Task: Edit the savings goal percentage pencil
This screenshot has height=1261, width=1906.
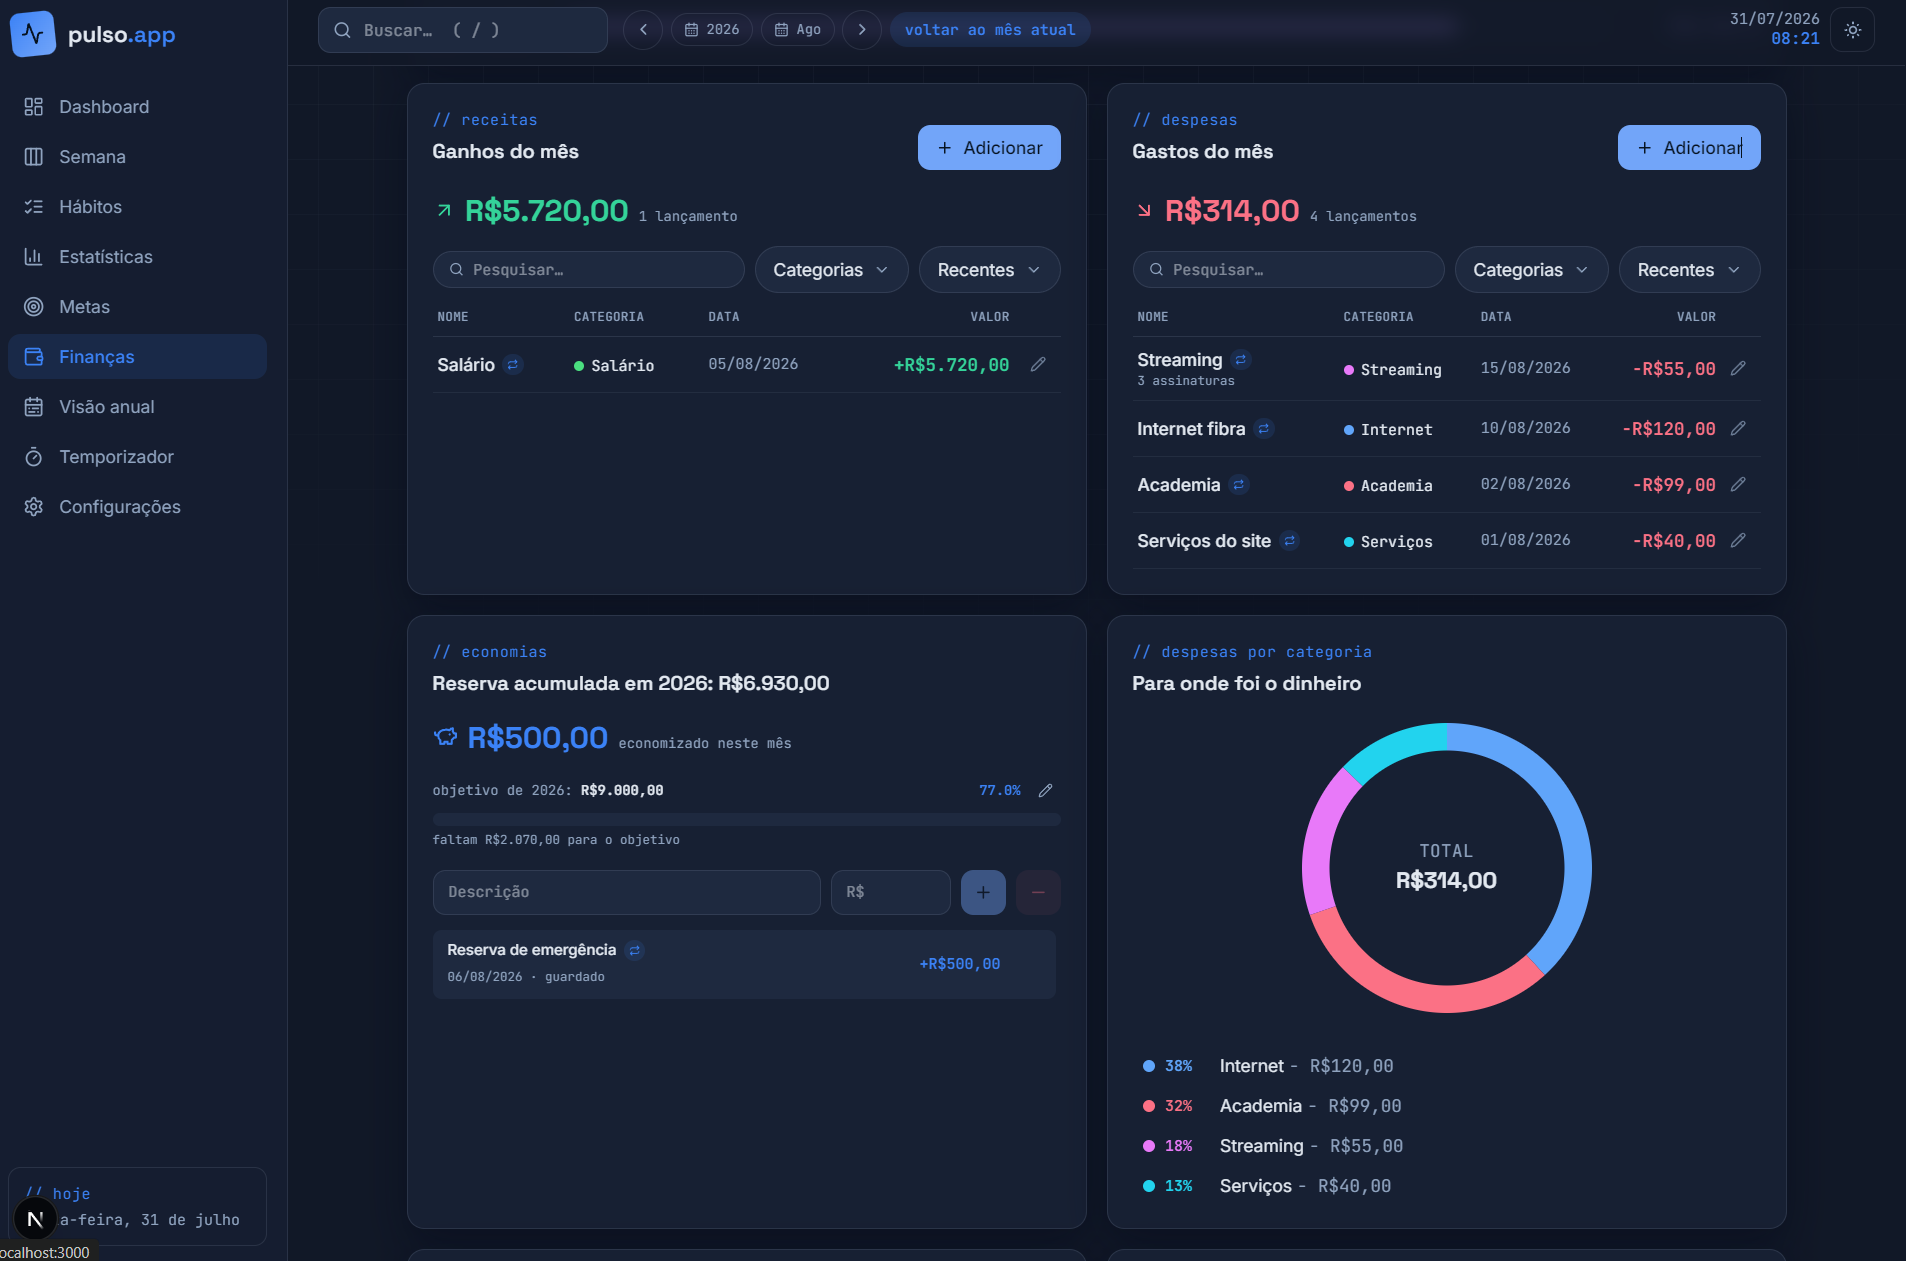Action: [x=1045, y=791]
